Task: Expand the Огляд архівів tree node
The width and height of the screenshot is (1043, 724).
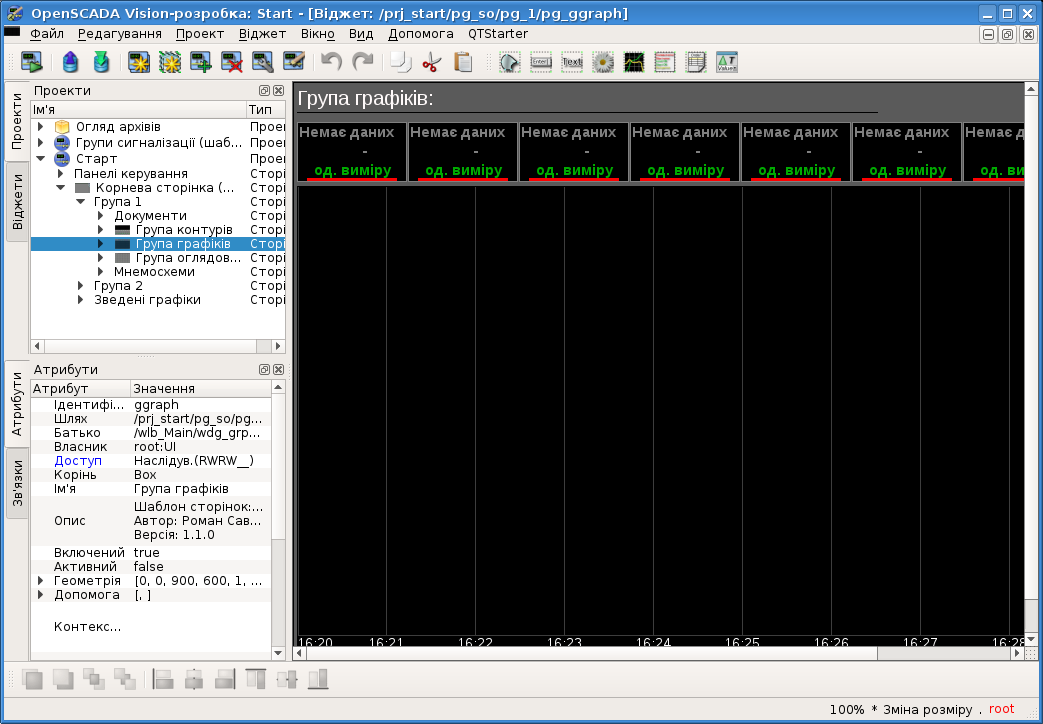Action: pyautogui.click(x=41, y=126)
